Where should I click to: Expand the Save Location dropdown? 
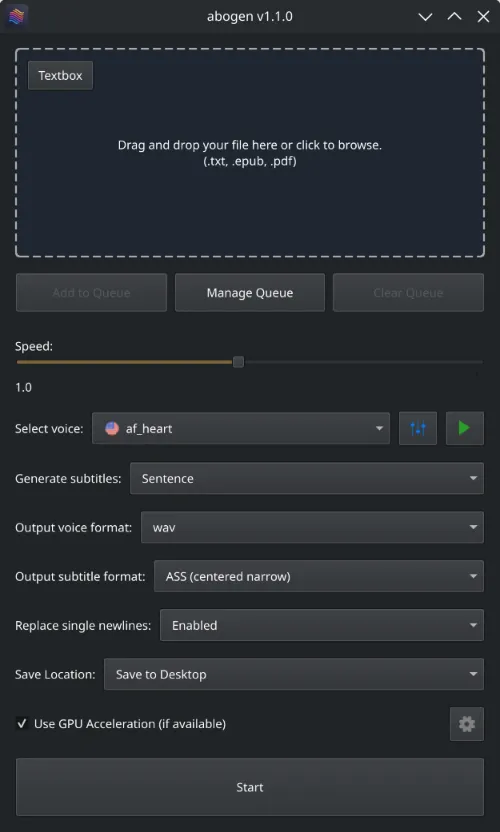pos(294,674)
